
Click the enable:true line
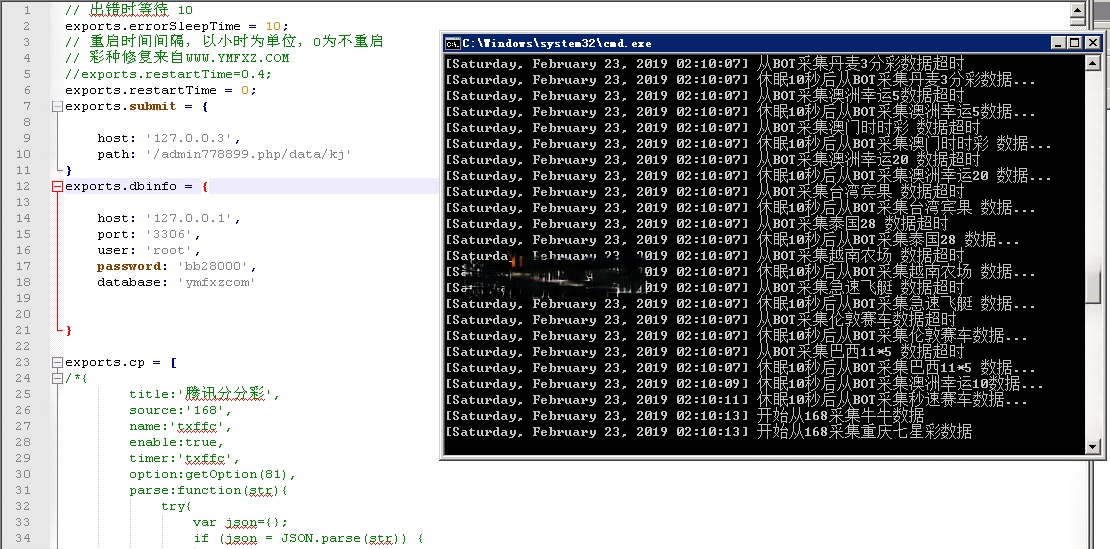tap(176, 442)
